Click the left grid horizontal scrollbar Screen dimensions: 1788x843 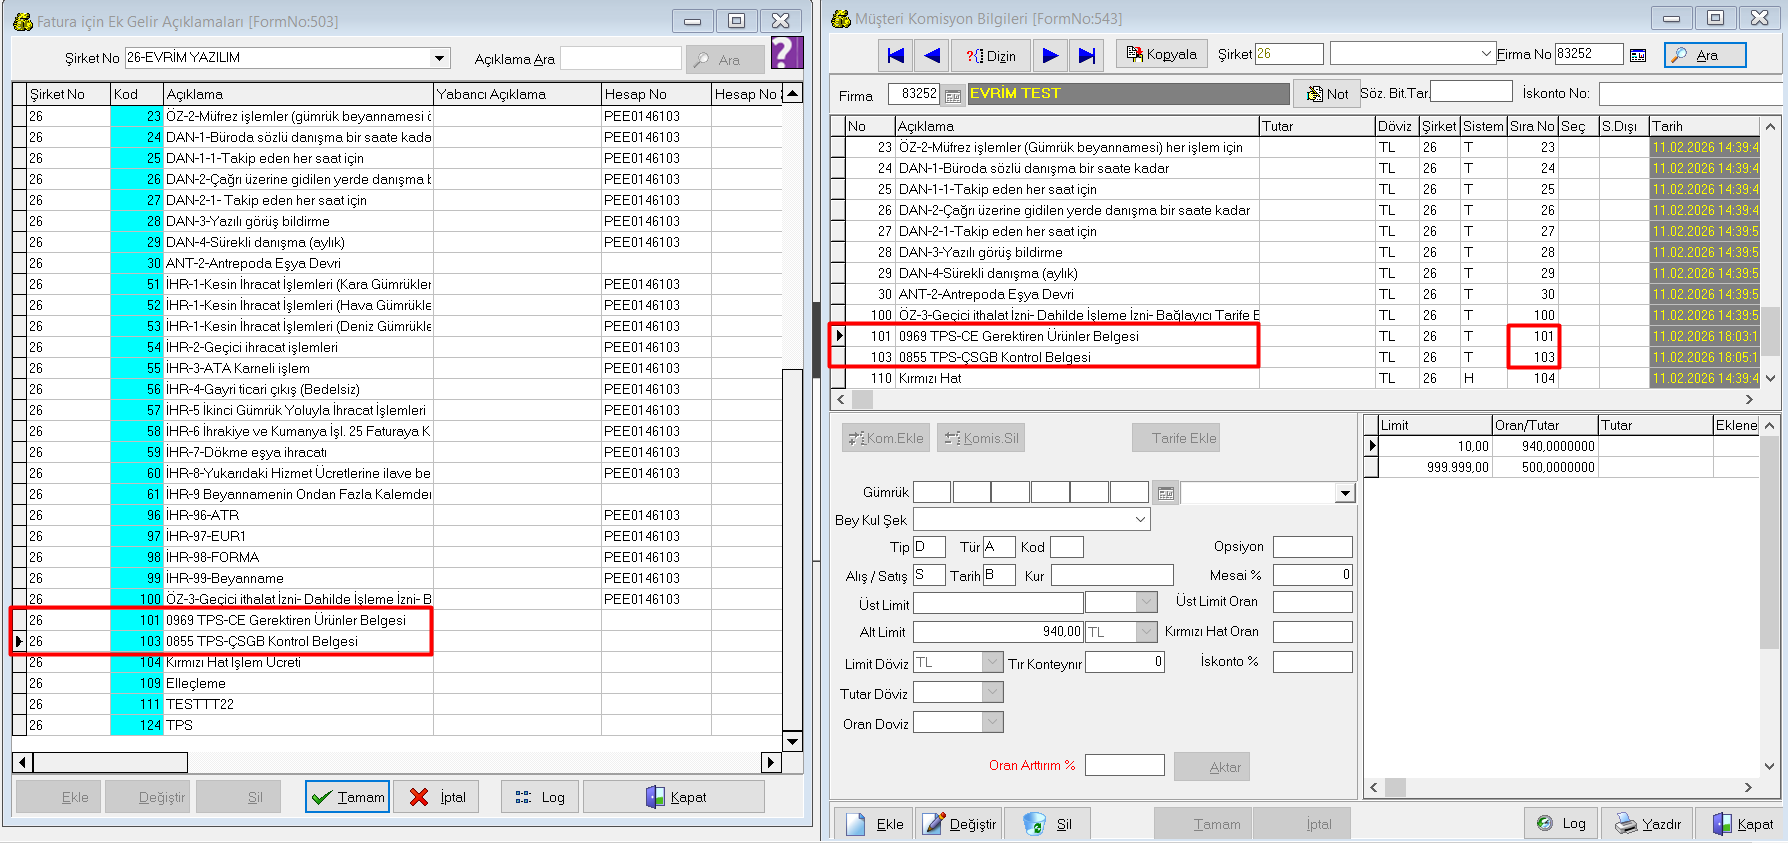click(400, 763)
